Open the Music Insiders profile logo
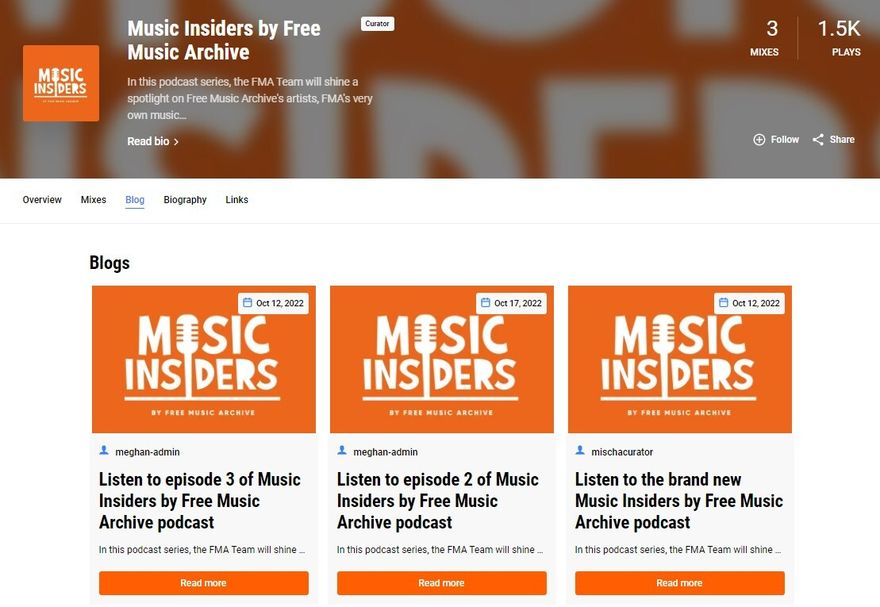Screen dimensions: 880x607 click(61, 83)
